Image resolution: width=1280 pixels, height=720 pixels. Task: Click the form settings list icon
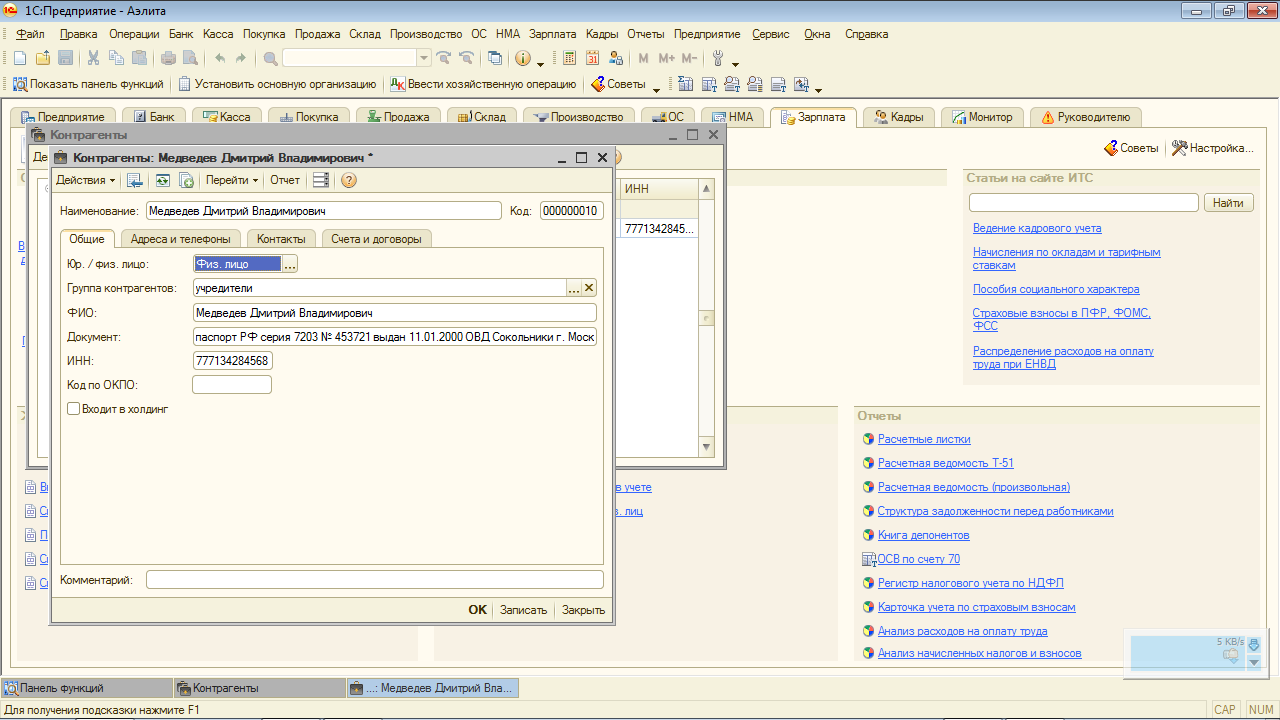[x=320, y=180]
